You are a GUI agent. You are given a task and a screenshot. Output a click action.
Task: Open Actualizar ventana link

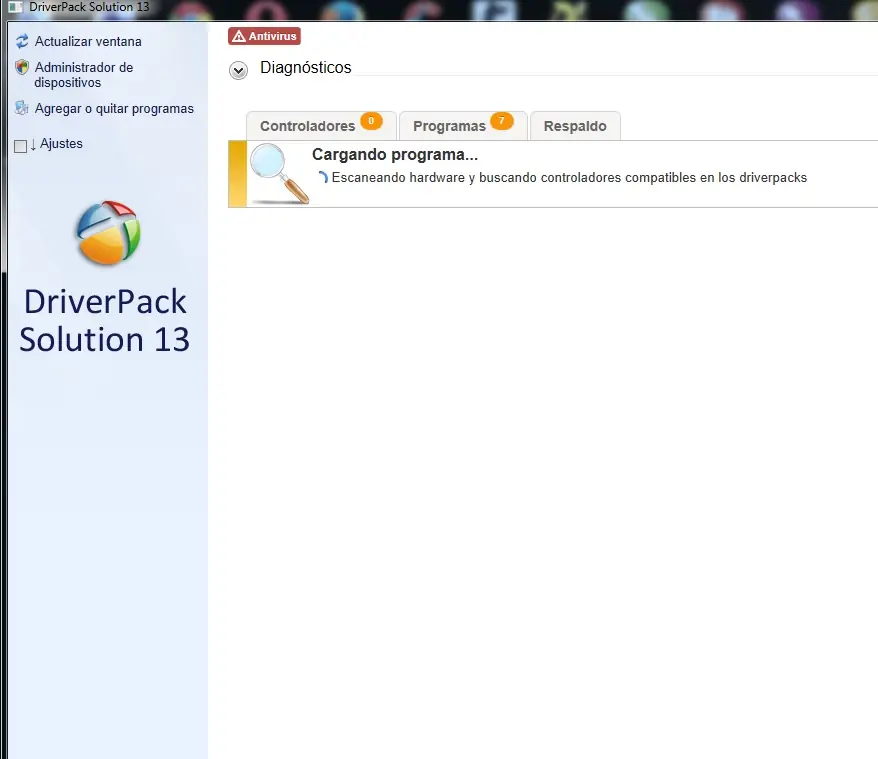point(88,41)
